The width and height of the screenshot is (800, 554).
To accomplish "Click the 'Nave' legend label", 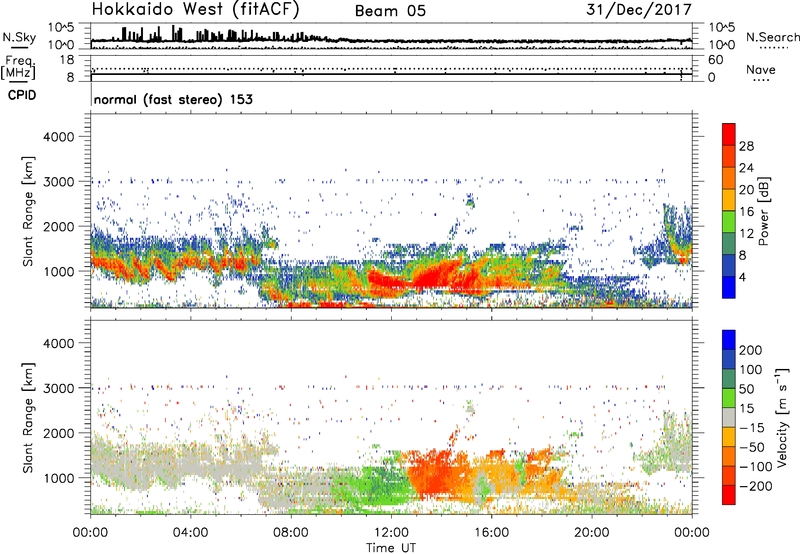I will [760, 69].
